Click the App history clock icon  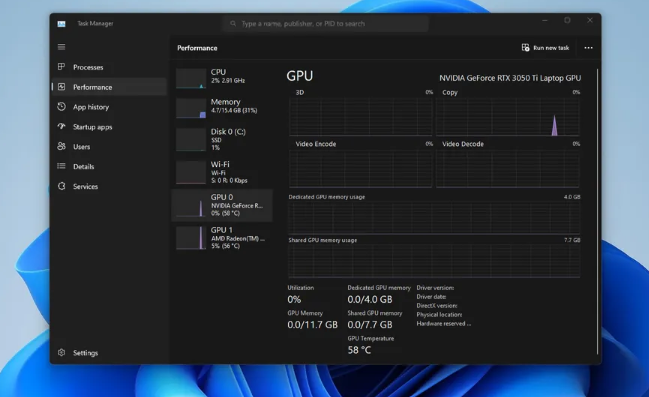[61, 106]
